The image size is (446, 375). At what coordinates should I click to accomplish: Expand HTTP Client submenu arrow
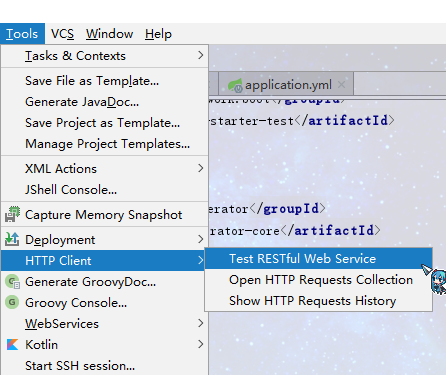(200, 260)
